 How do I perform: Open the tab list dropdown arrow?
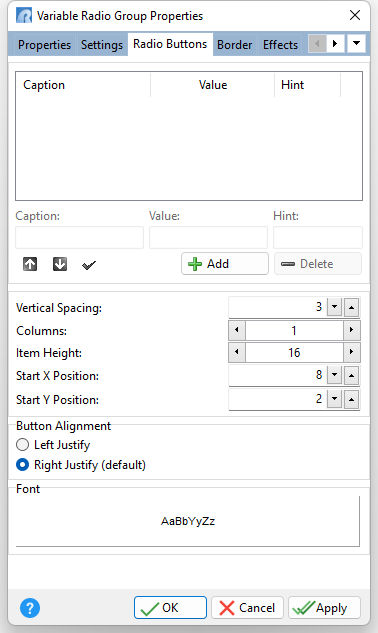(x=356, y=43)
